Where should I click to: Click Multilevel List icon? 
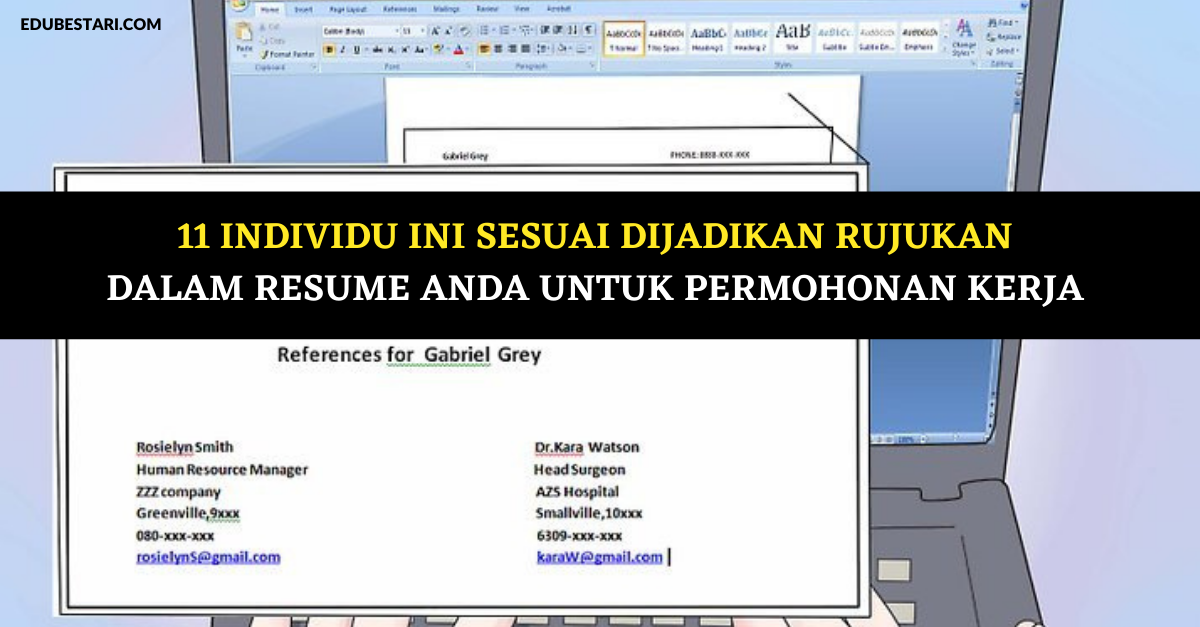[524, 30]
